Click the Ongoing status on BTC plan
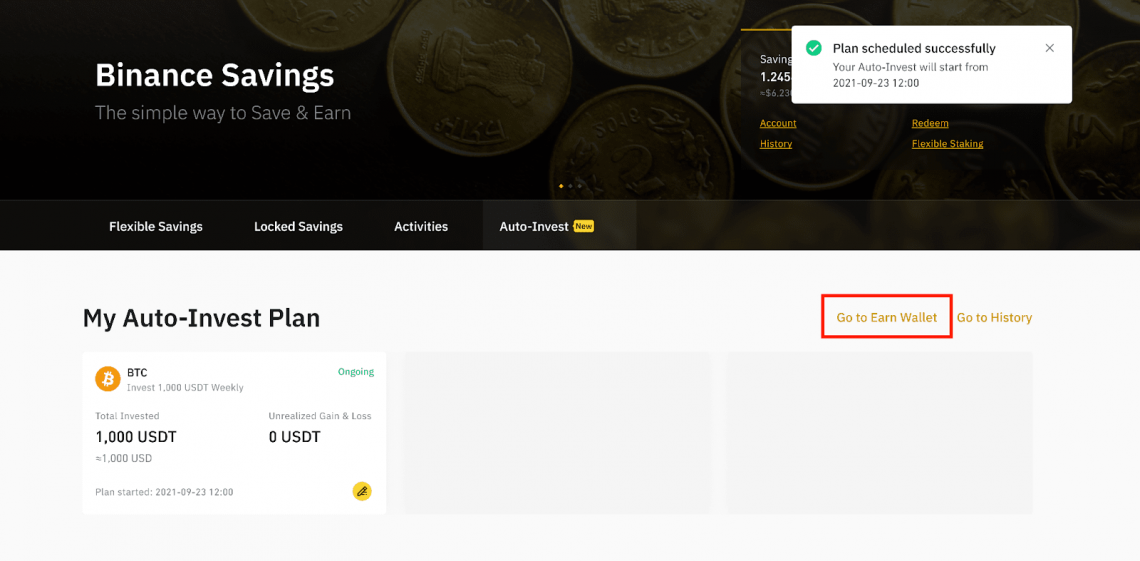1140x561 pixels. [355, 372]
